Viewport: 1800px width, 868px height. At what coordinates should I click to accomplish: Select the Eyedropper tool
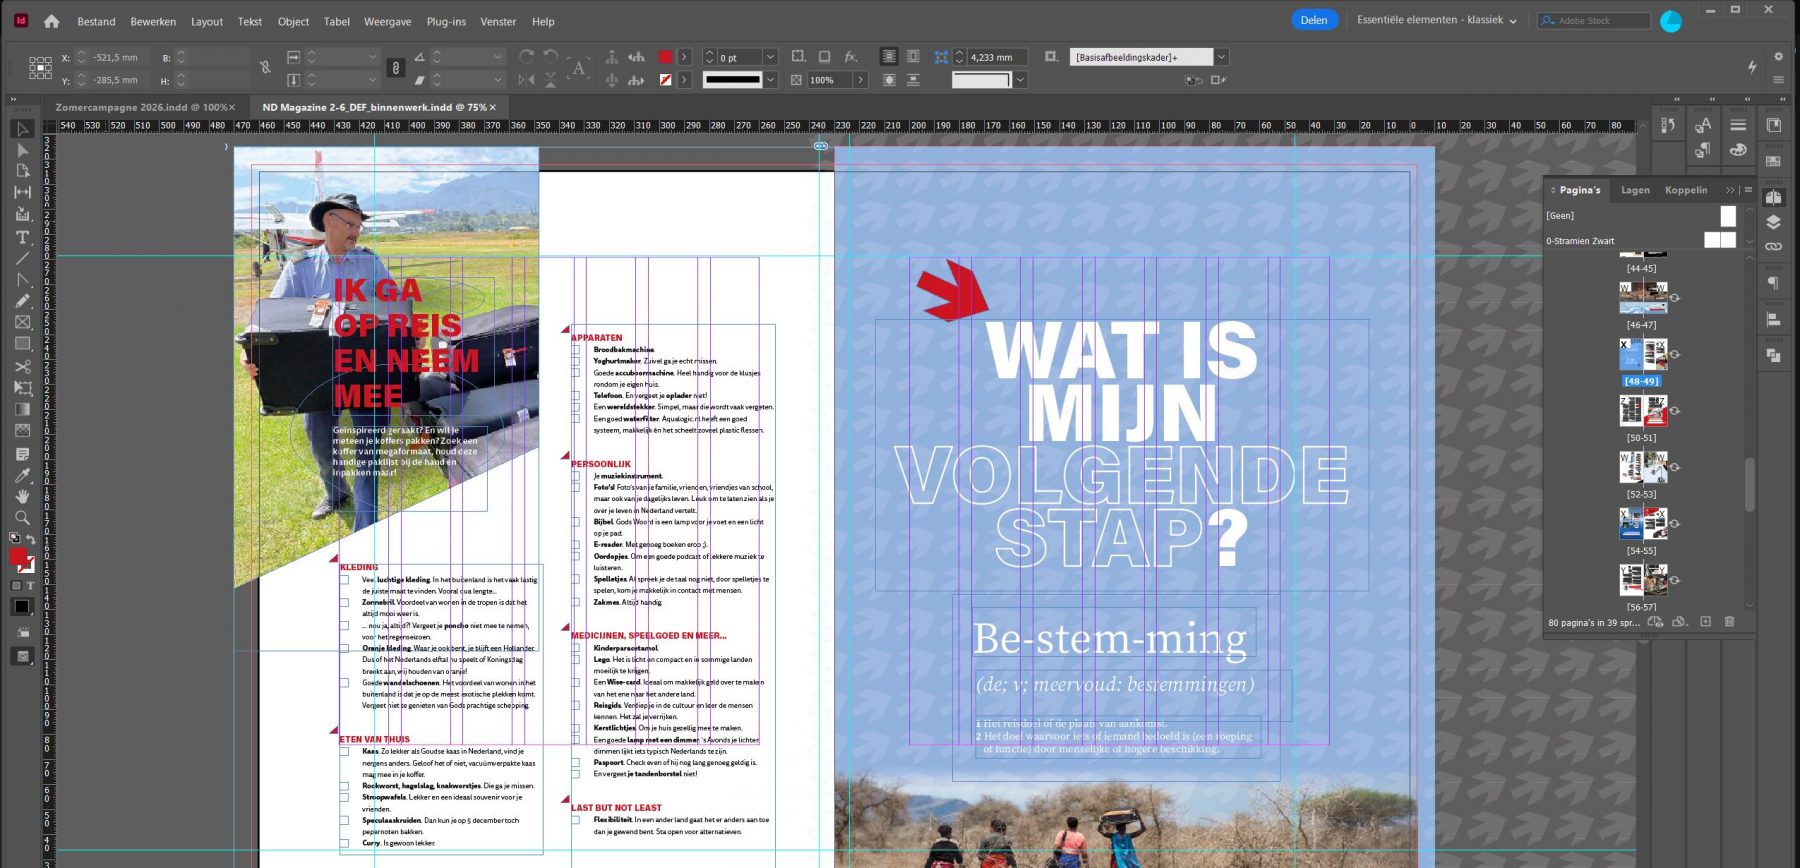tap(22, 475)
